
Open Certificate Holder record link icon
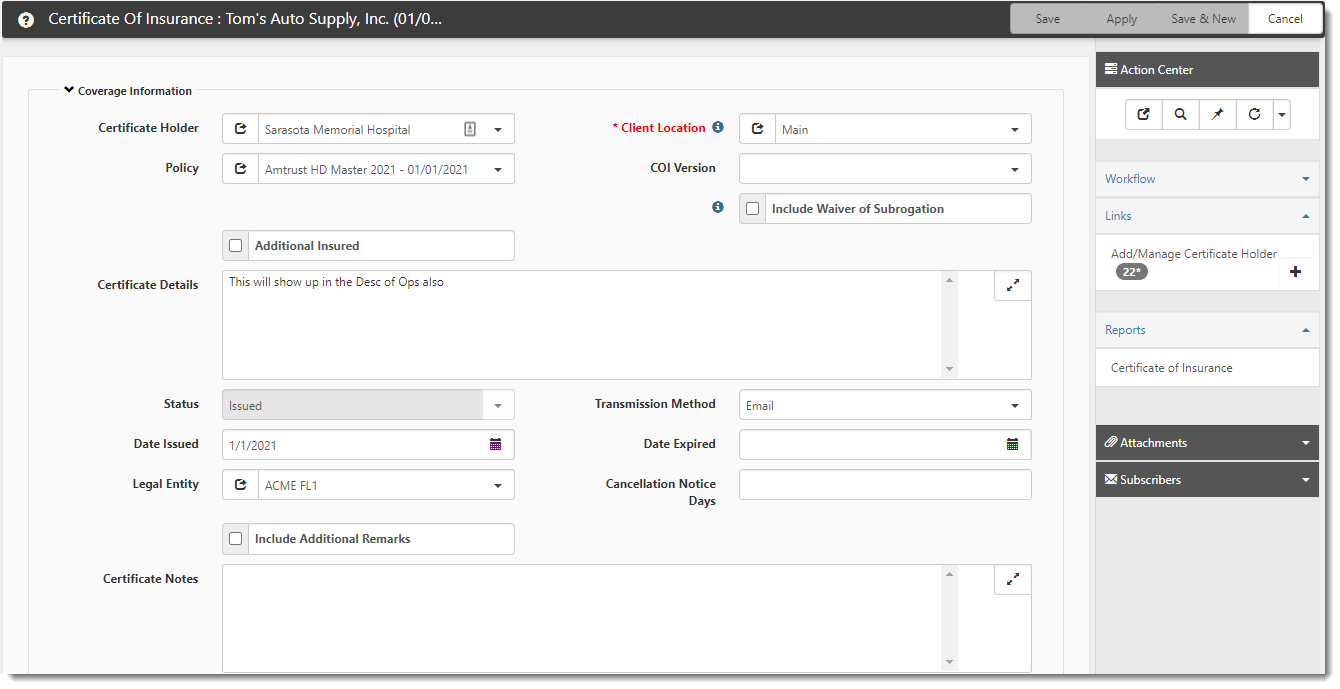(x=240, y=129)
